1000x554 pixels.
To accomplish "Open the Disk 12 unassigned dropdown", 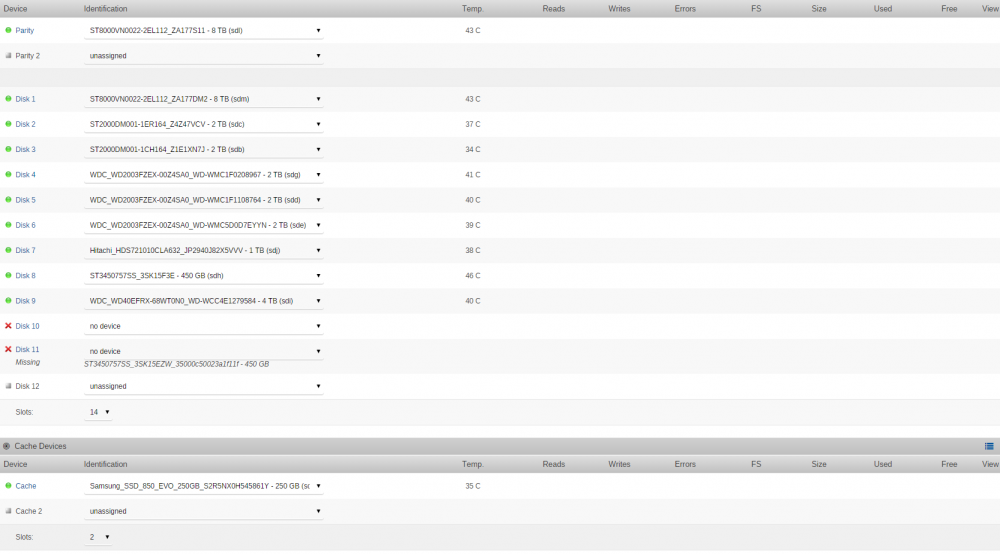I will [204, 386].
